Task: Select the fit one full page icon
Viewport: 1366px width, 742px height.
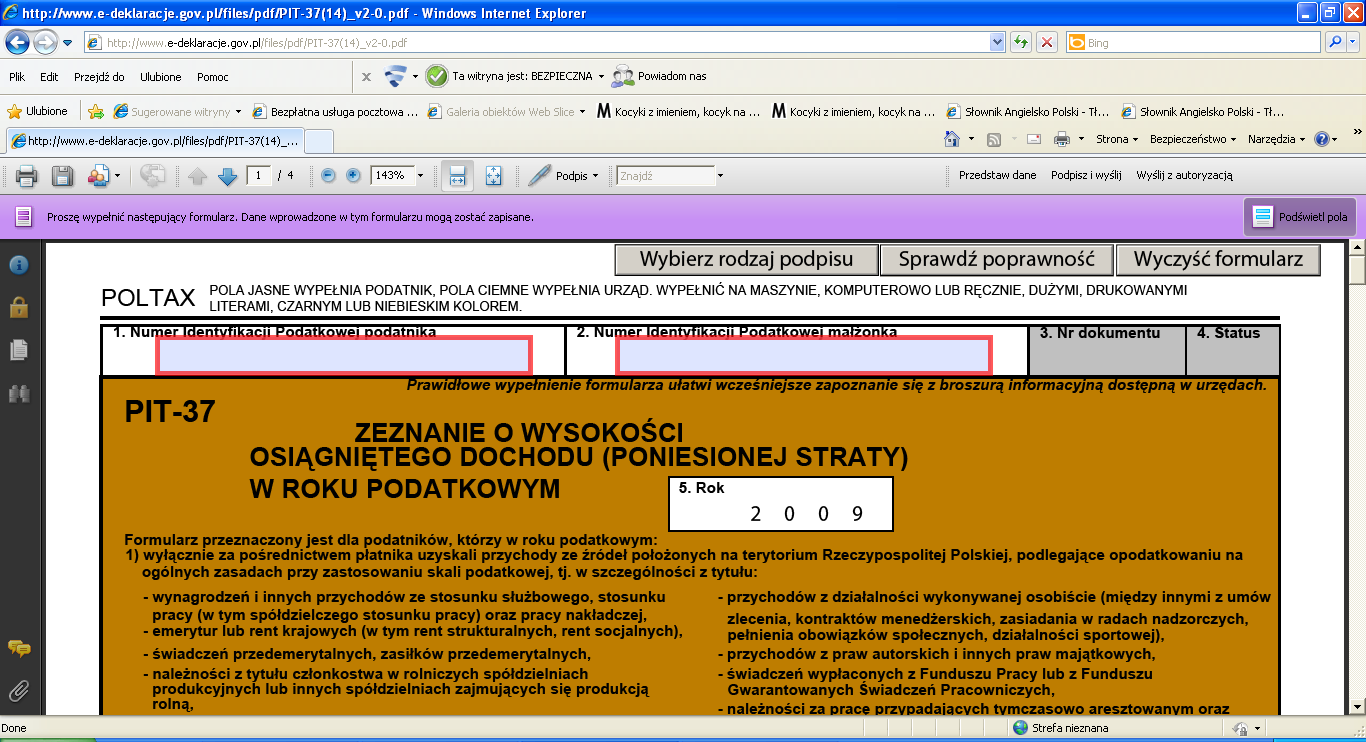Action: 493,176
